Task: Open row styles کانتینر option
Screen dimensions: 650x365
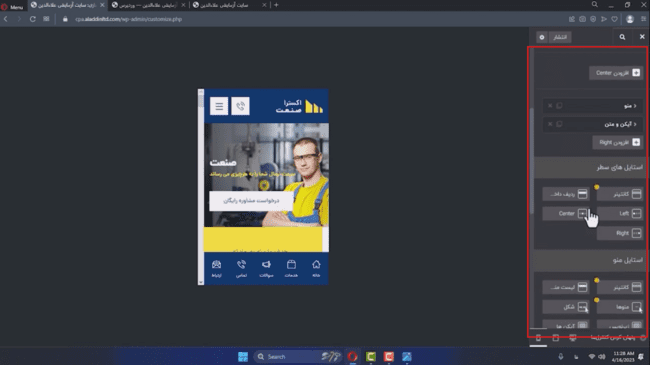Action: click(620, 194)
